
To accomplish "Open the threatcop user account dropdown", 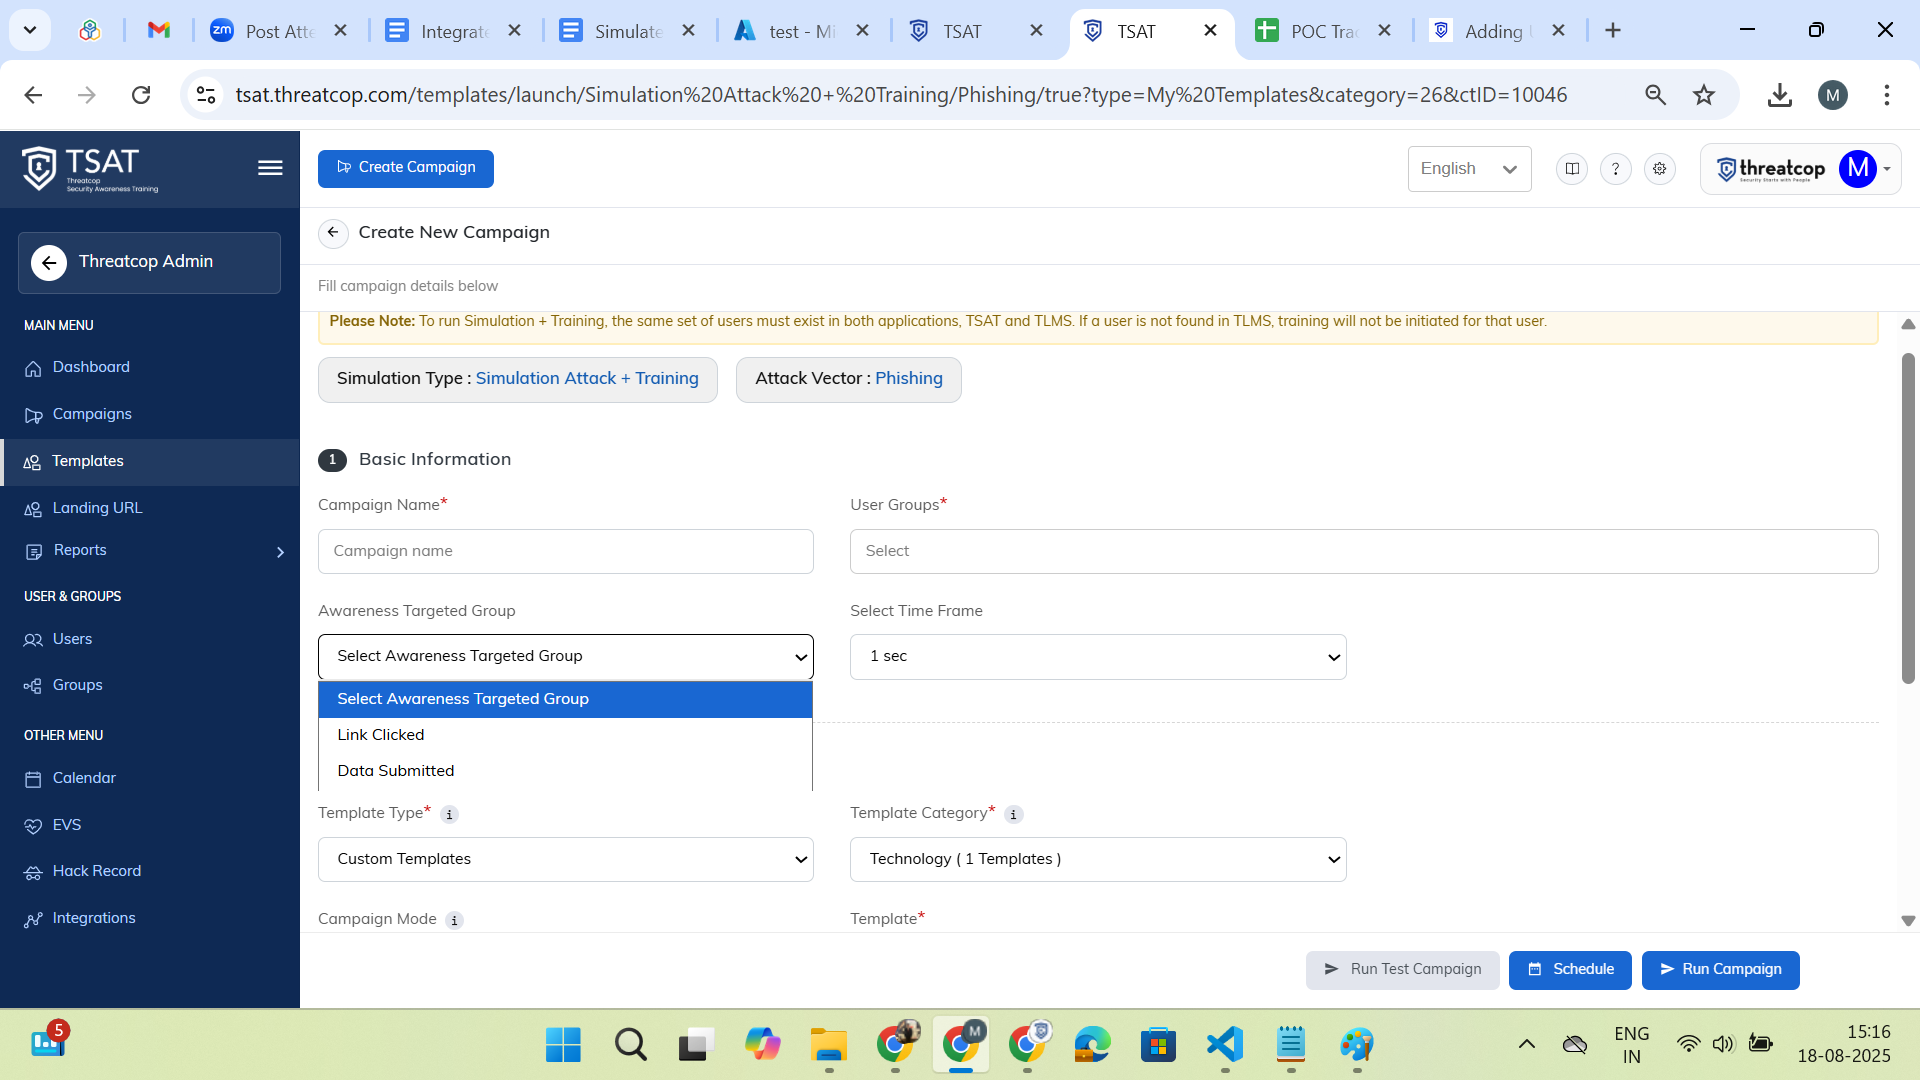I will click(1800, 169).
